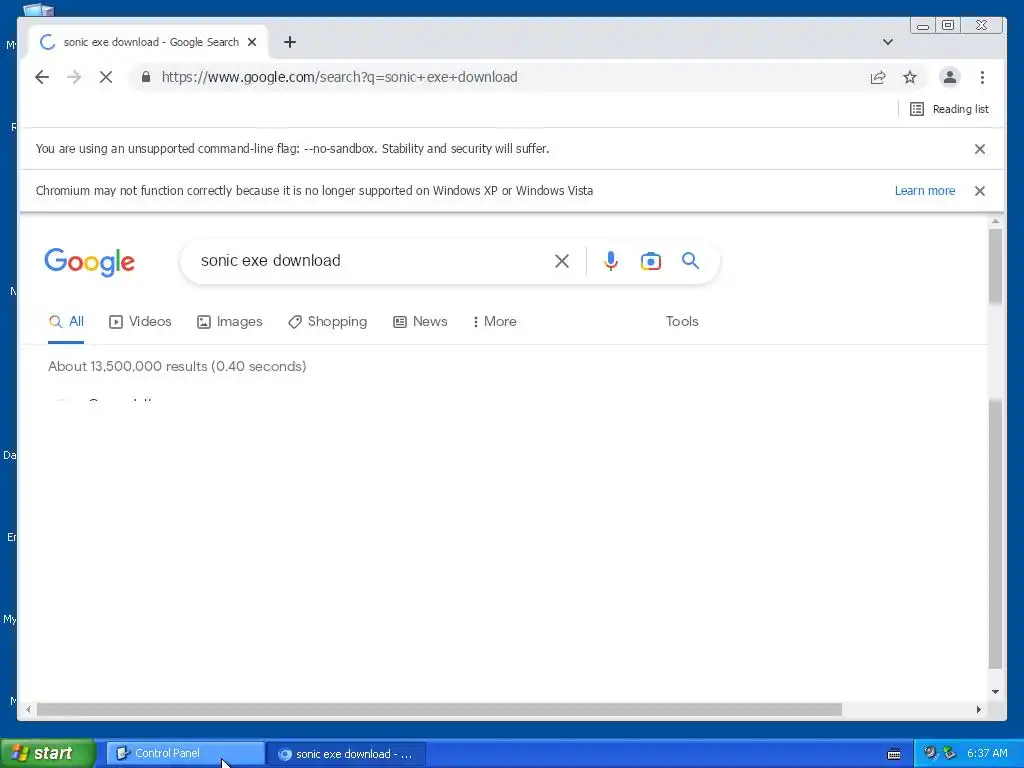Switch to the Images tab
The image size is (1024, 768).
pyautogui.click(x=230, y=321)
